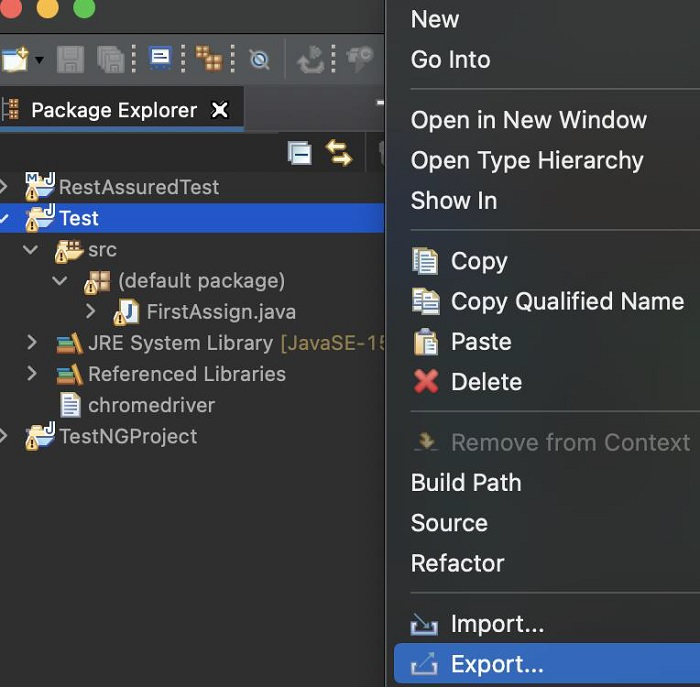700x687 pixels.
Task: Click the Skip All Breakpoints icon
Action: pyautogui.click(x=259, y=60)
